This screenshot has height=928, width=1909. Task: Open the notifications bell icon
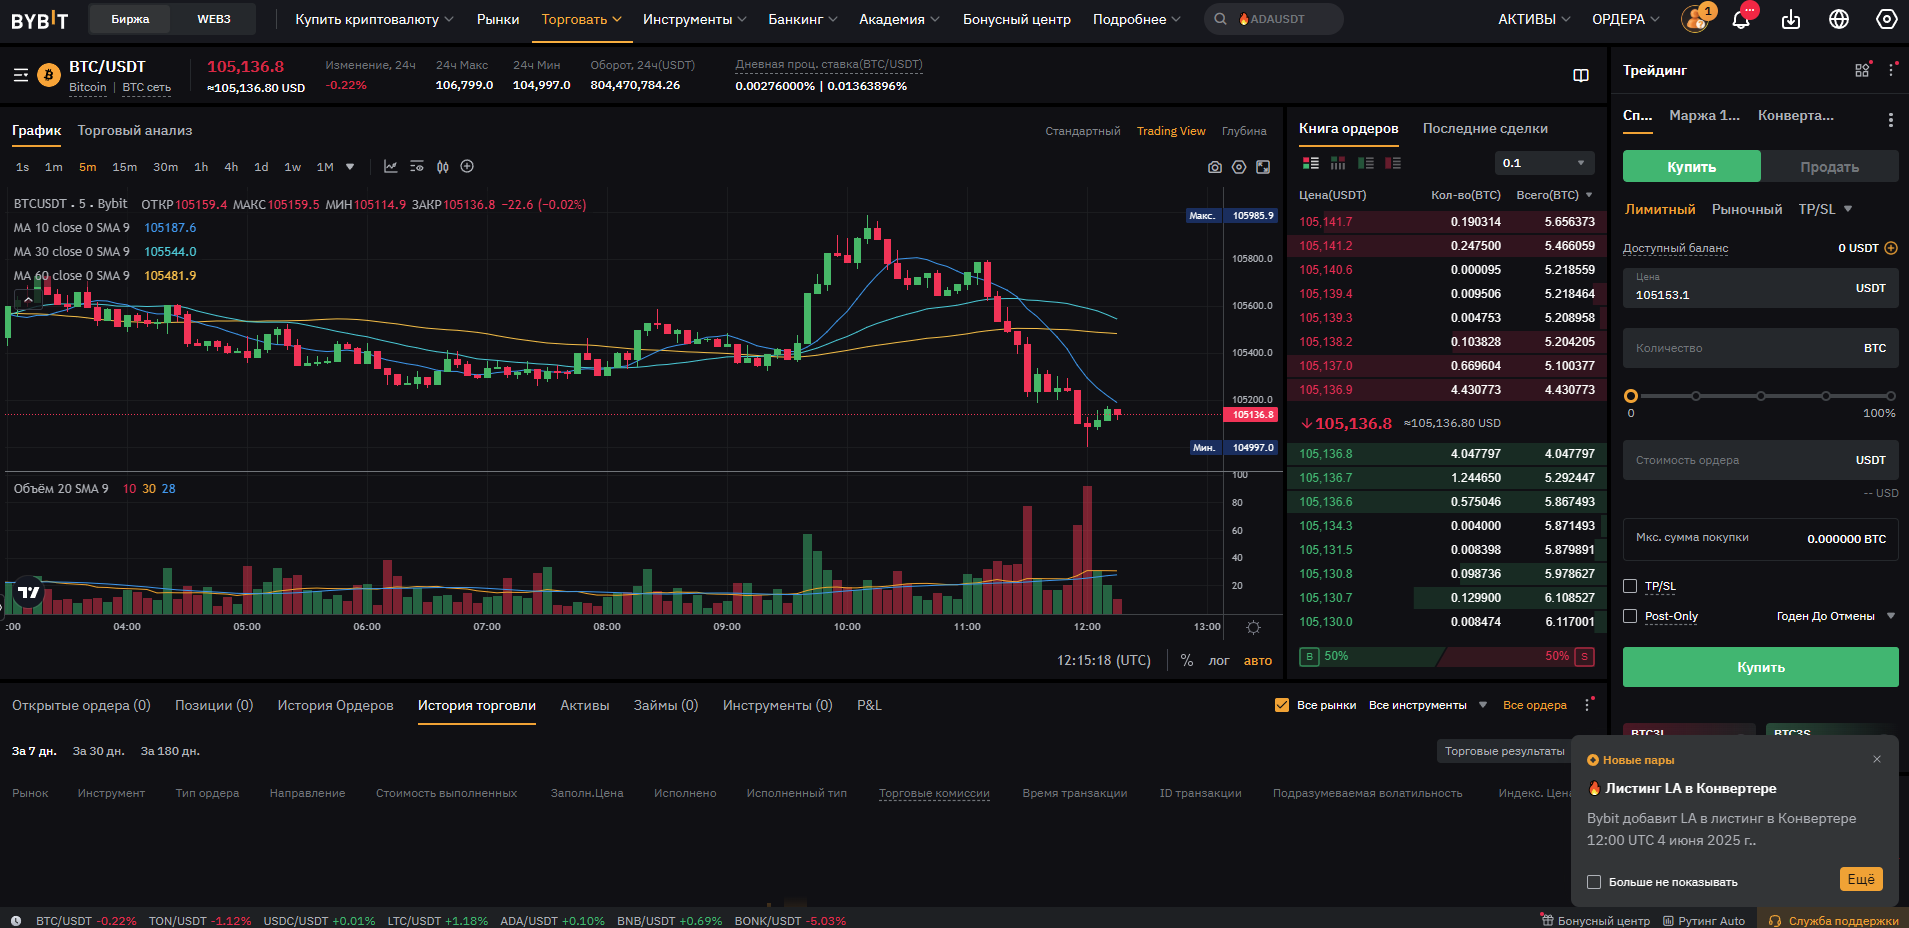point(1741,19)
